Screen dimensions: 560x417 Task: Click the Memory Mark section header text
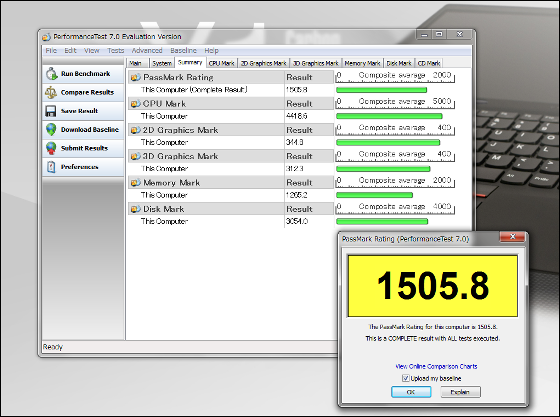tap(171, 182)
